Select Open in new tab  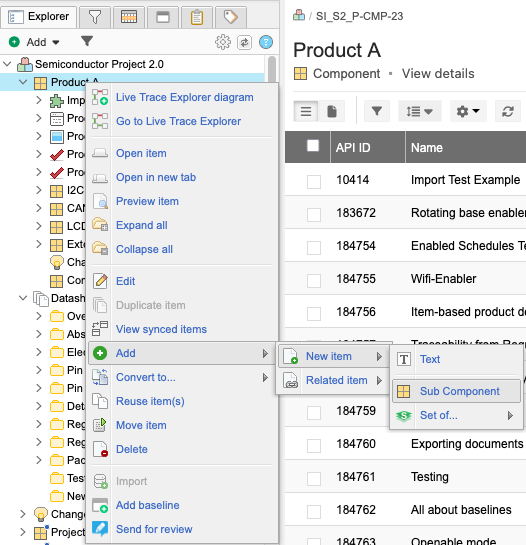click(156, 177)
